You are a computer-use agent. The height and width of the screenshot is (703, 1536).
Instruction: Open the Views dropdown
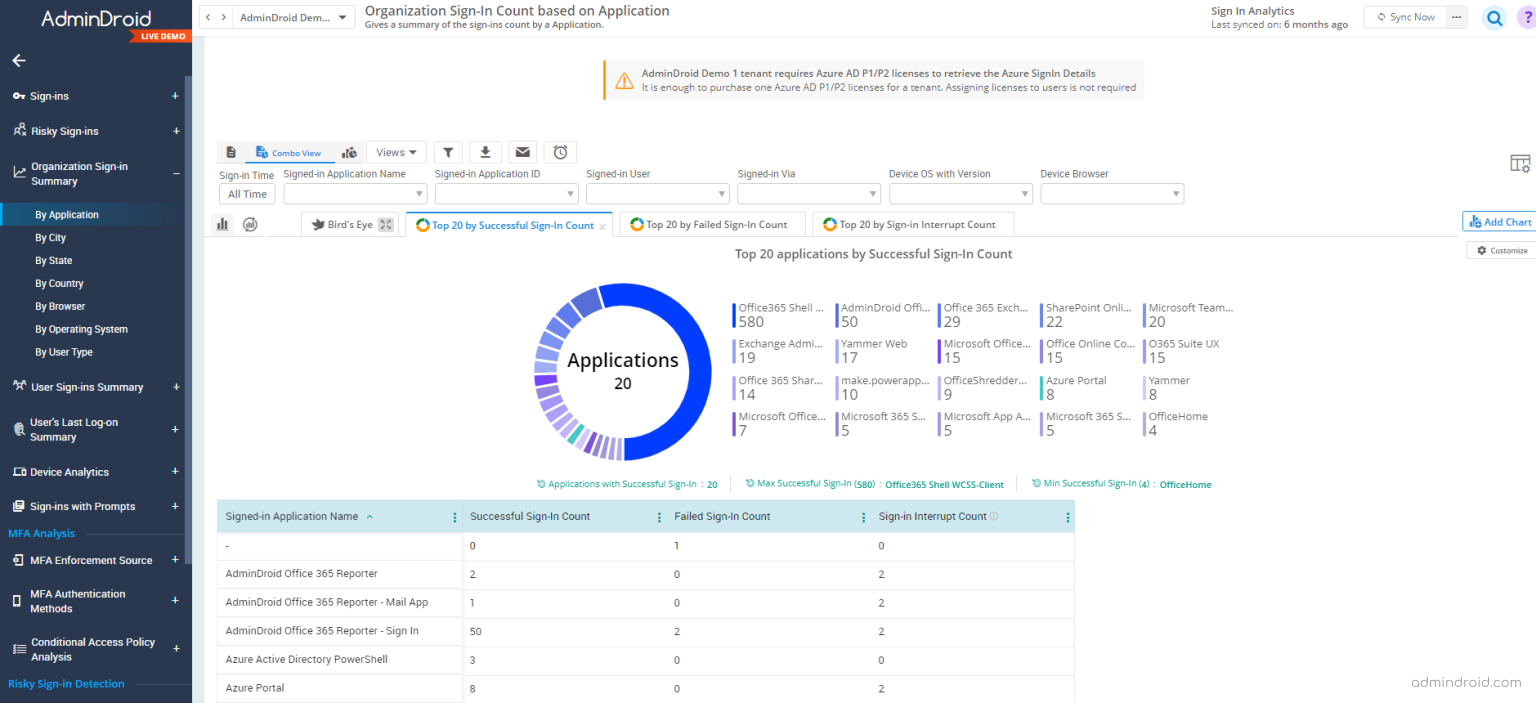click(x=396, y=152)
